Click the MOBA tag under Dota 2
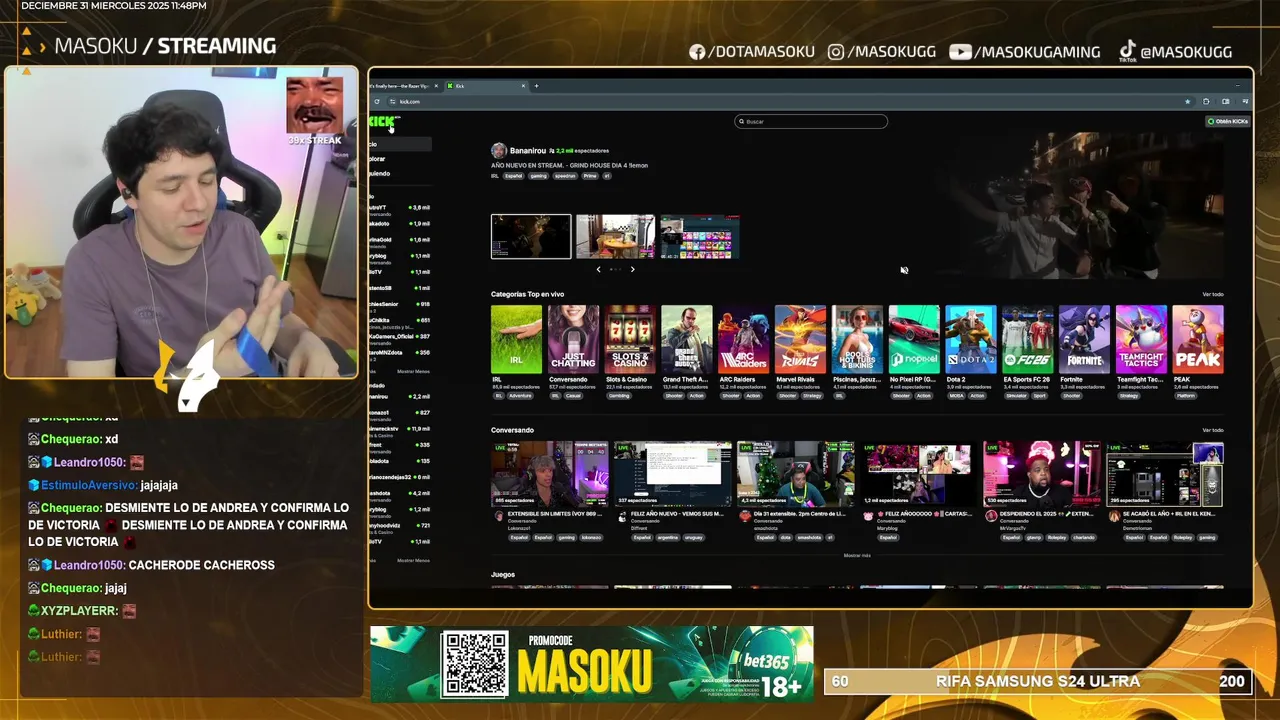Viewport: 1280px width, 720px height. pos(955,395)
